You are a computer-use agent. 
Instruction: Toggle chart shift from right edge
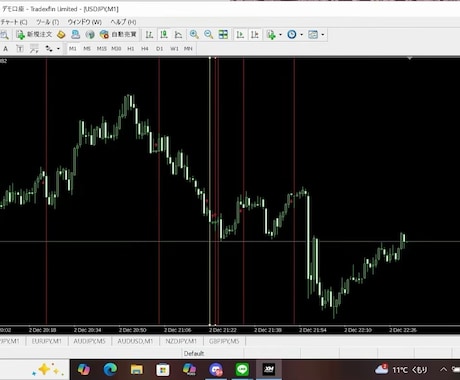255,34
